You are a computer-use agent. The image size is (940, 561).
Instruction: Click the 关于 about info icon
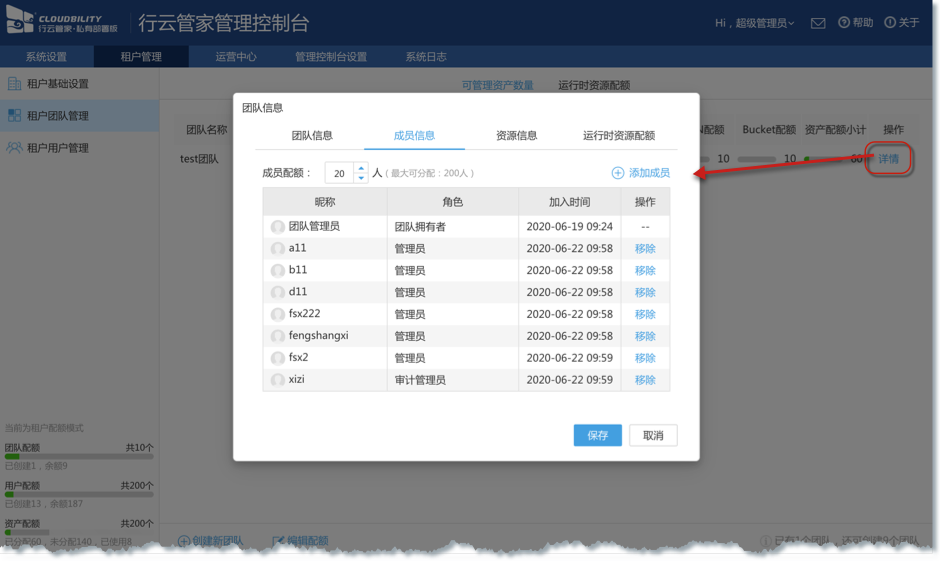pos(890,23)
